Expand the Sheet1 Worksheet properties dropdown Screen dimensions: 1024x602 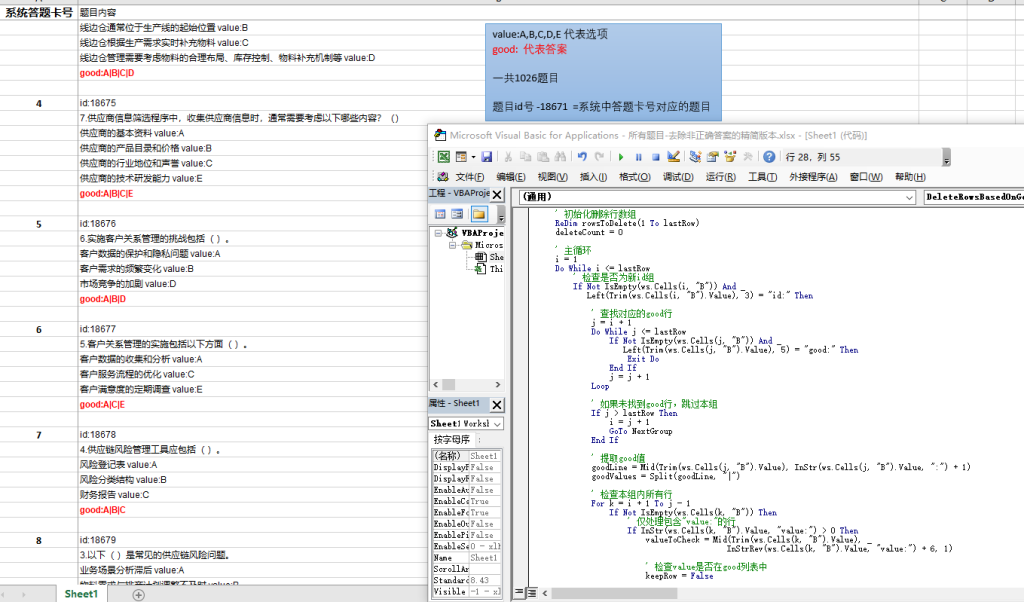coord(497,424)
